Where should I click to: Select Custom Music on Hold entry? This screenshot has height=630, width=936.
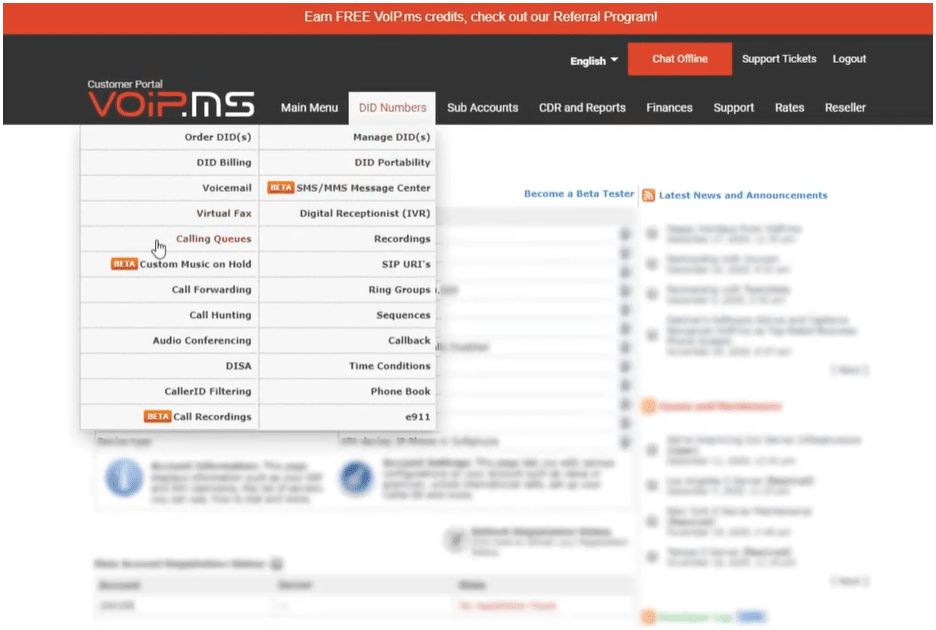pos(170,264)
